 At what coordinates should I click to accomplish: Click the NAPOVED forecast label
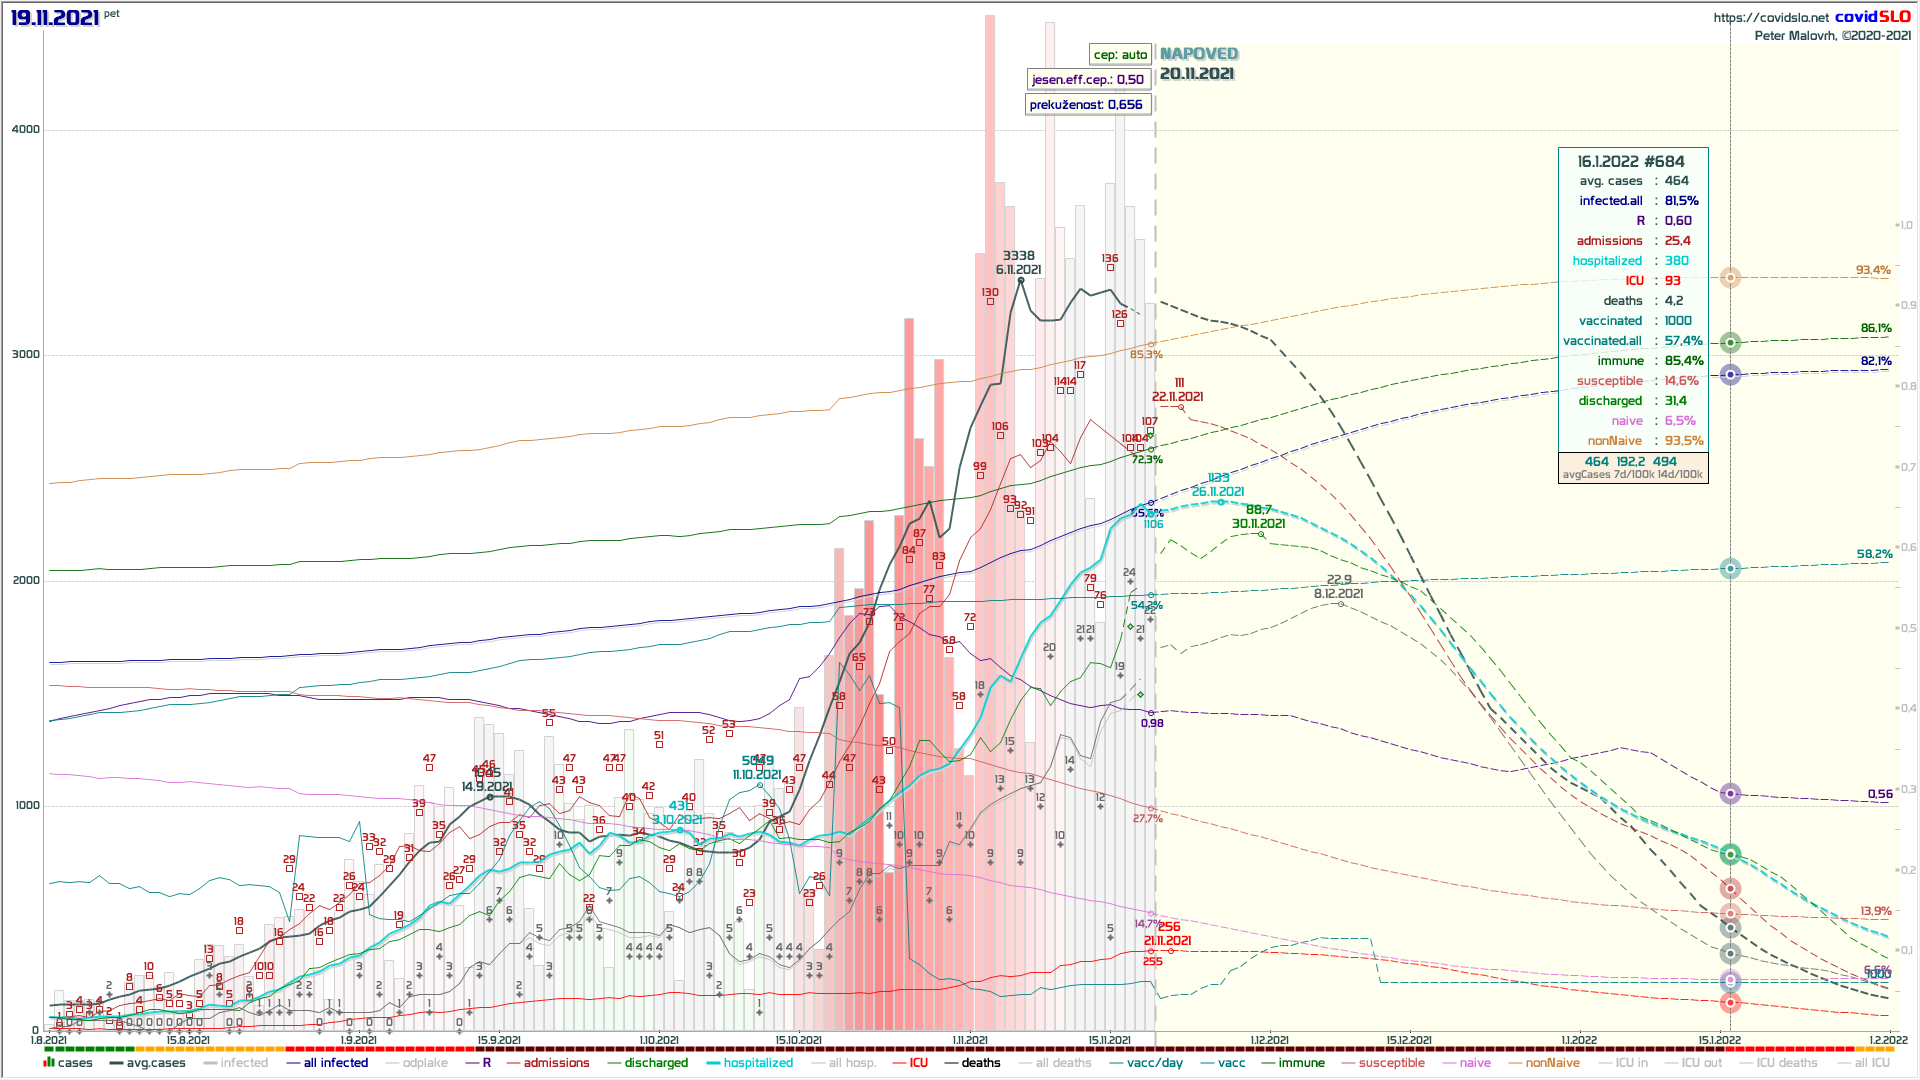1199,54
